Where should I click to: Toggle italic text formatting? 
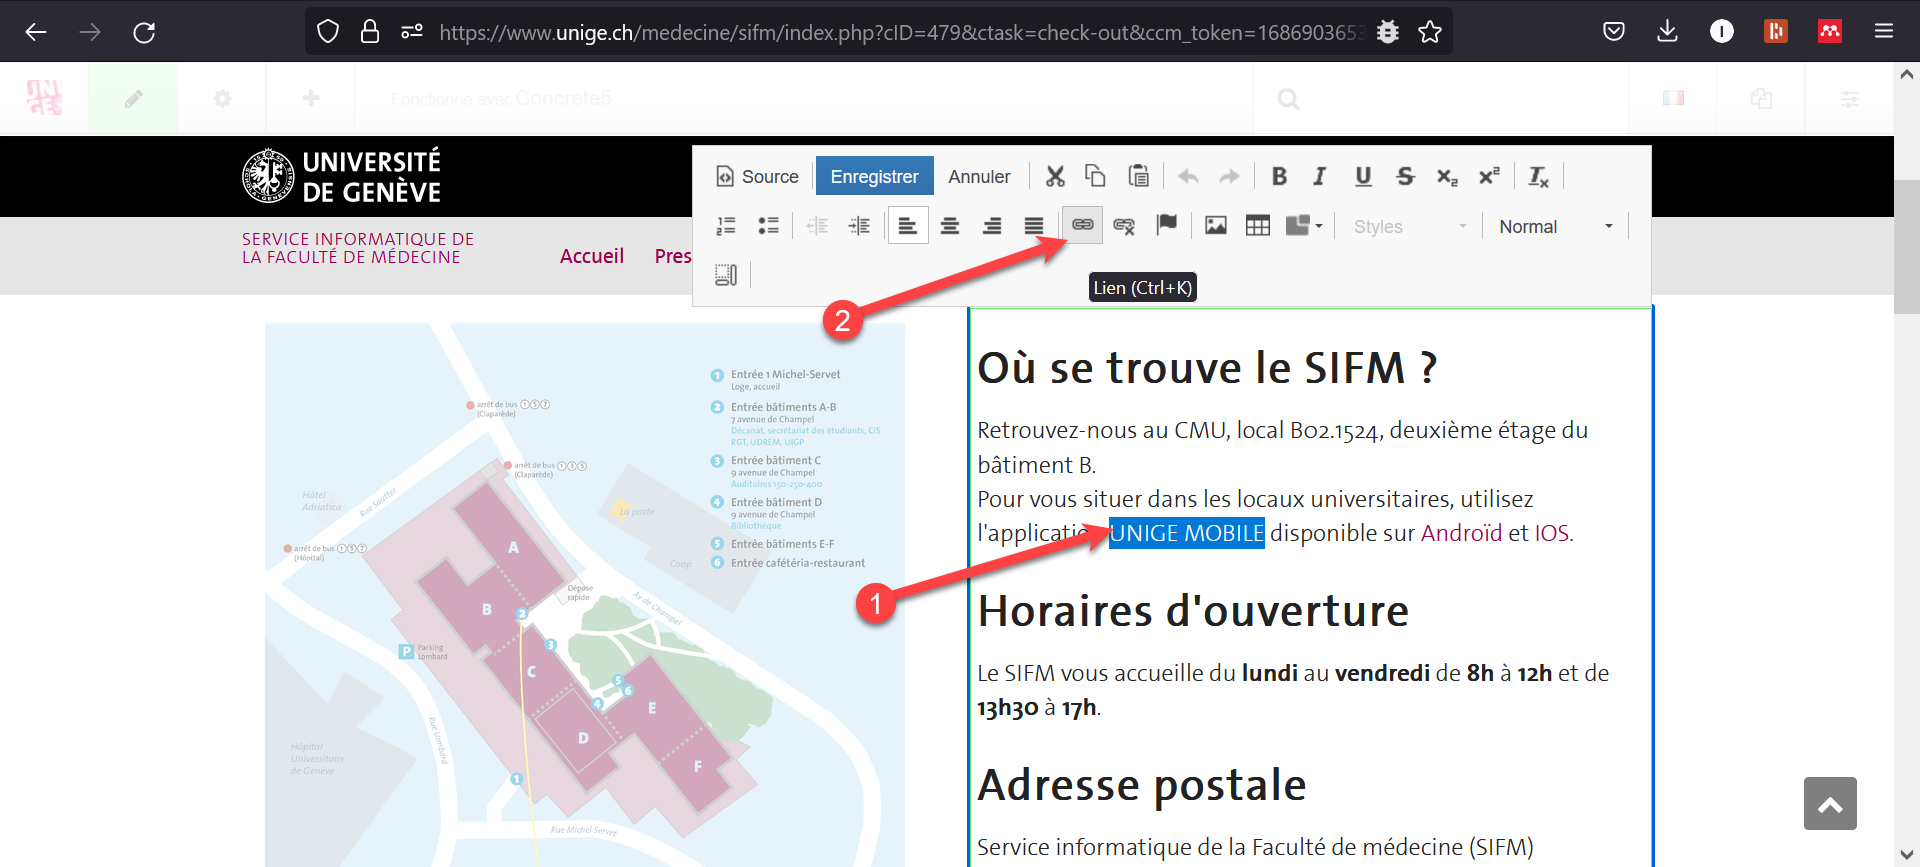[x=1320, y=177]
